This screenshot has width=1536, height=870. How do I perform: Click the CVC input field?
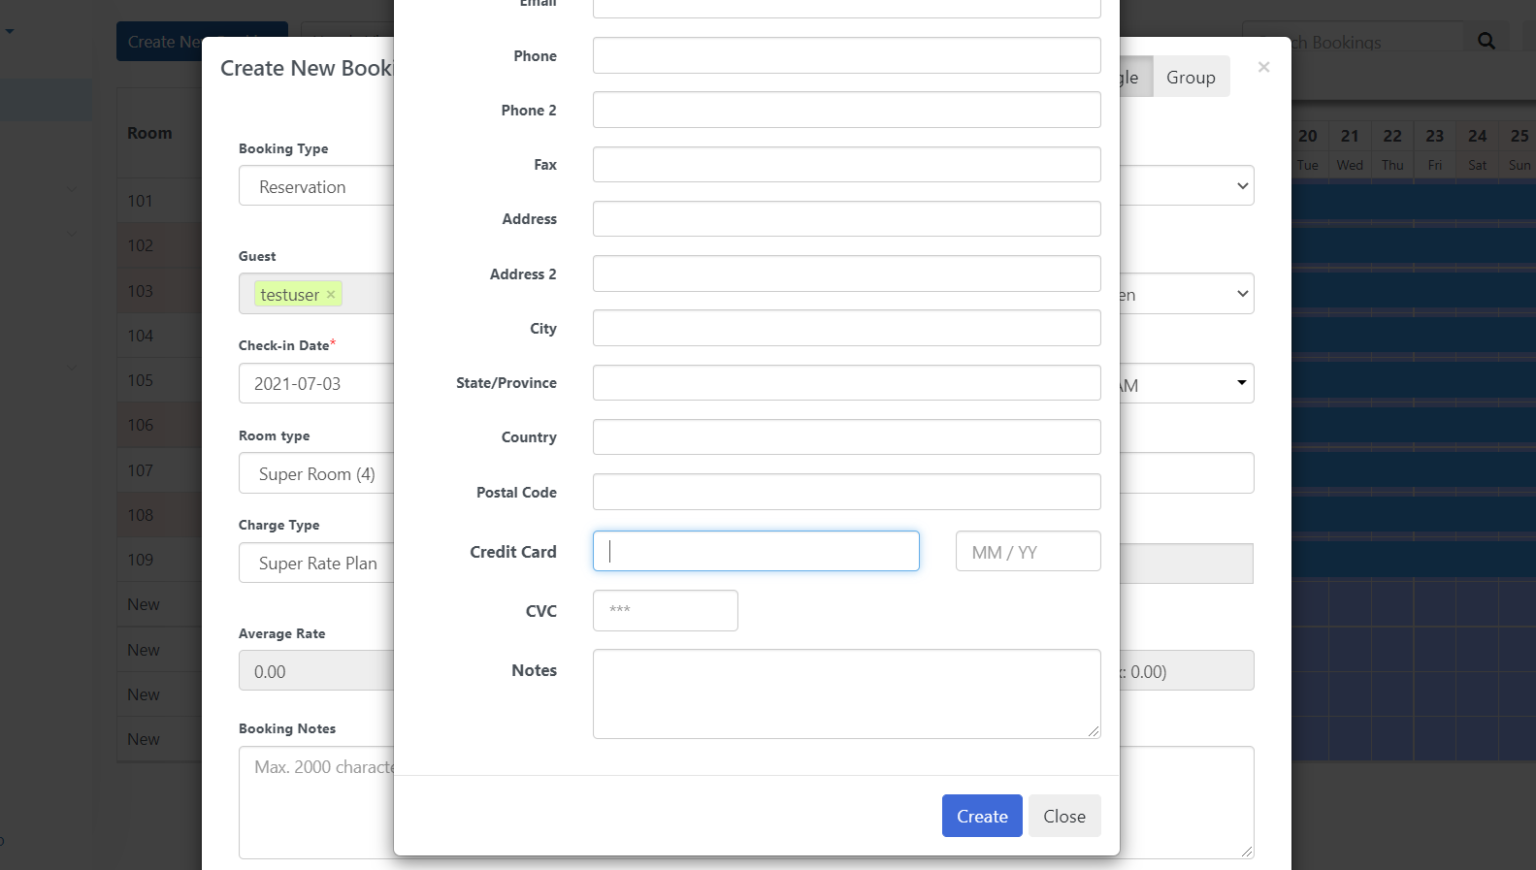(x=665, y=610)
